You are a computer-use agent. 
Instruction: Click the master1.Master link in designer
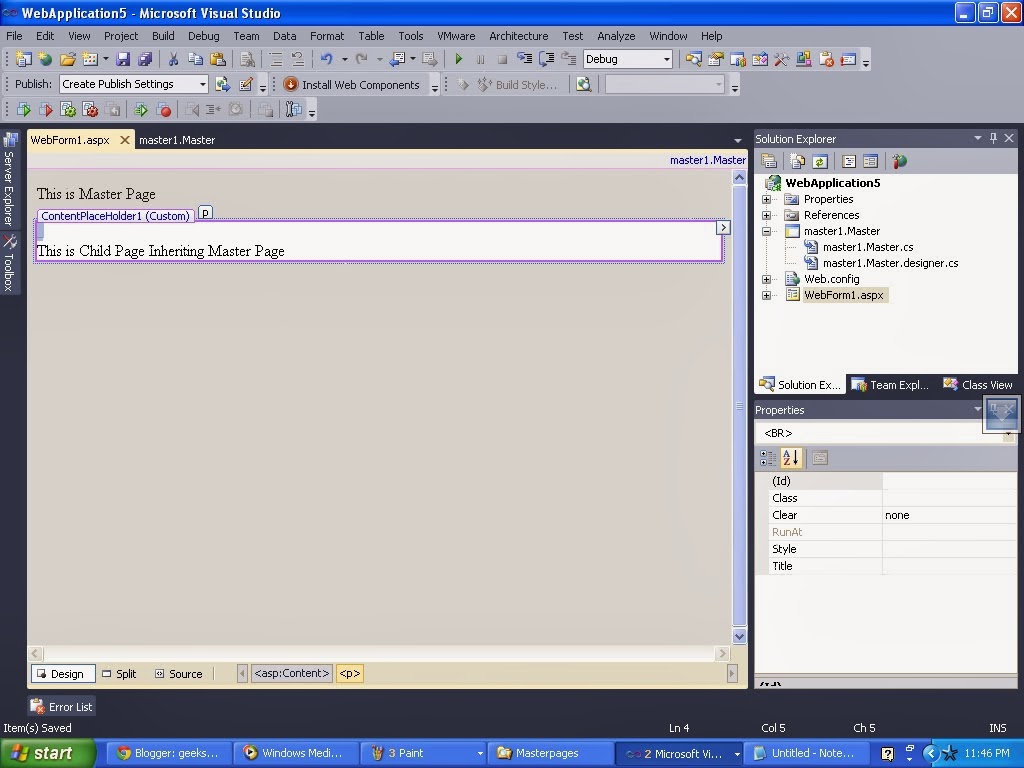(707, 160)
